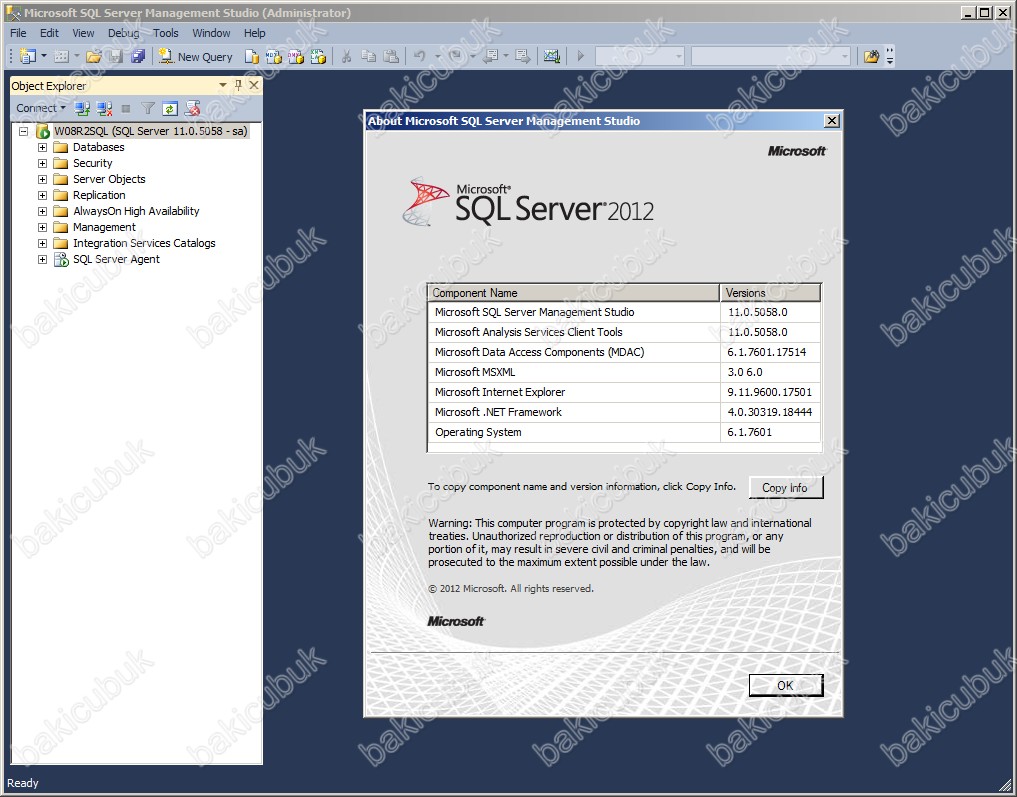Click the Copy Info button
This screenshot has width=1017, height=797.
tap(785, 488)
